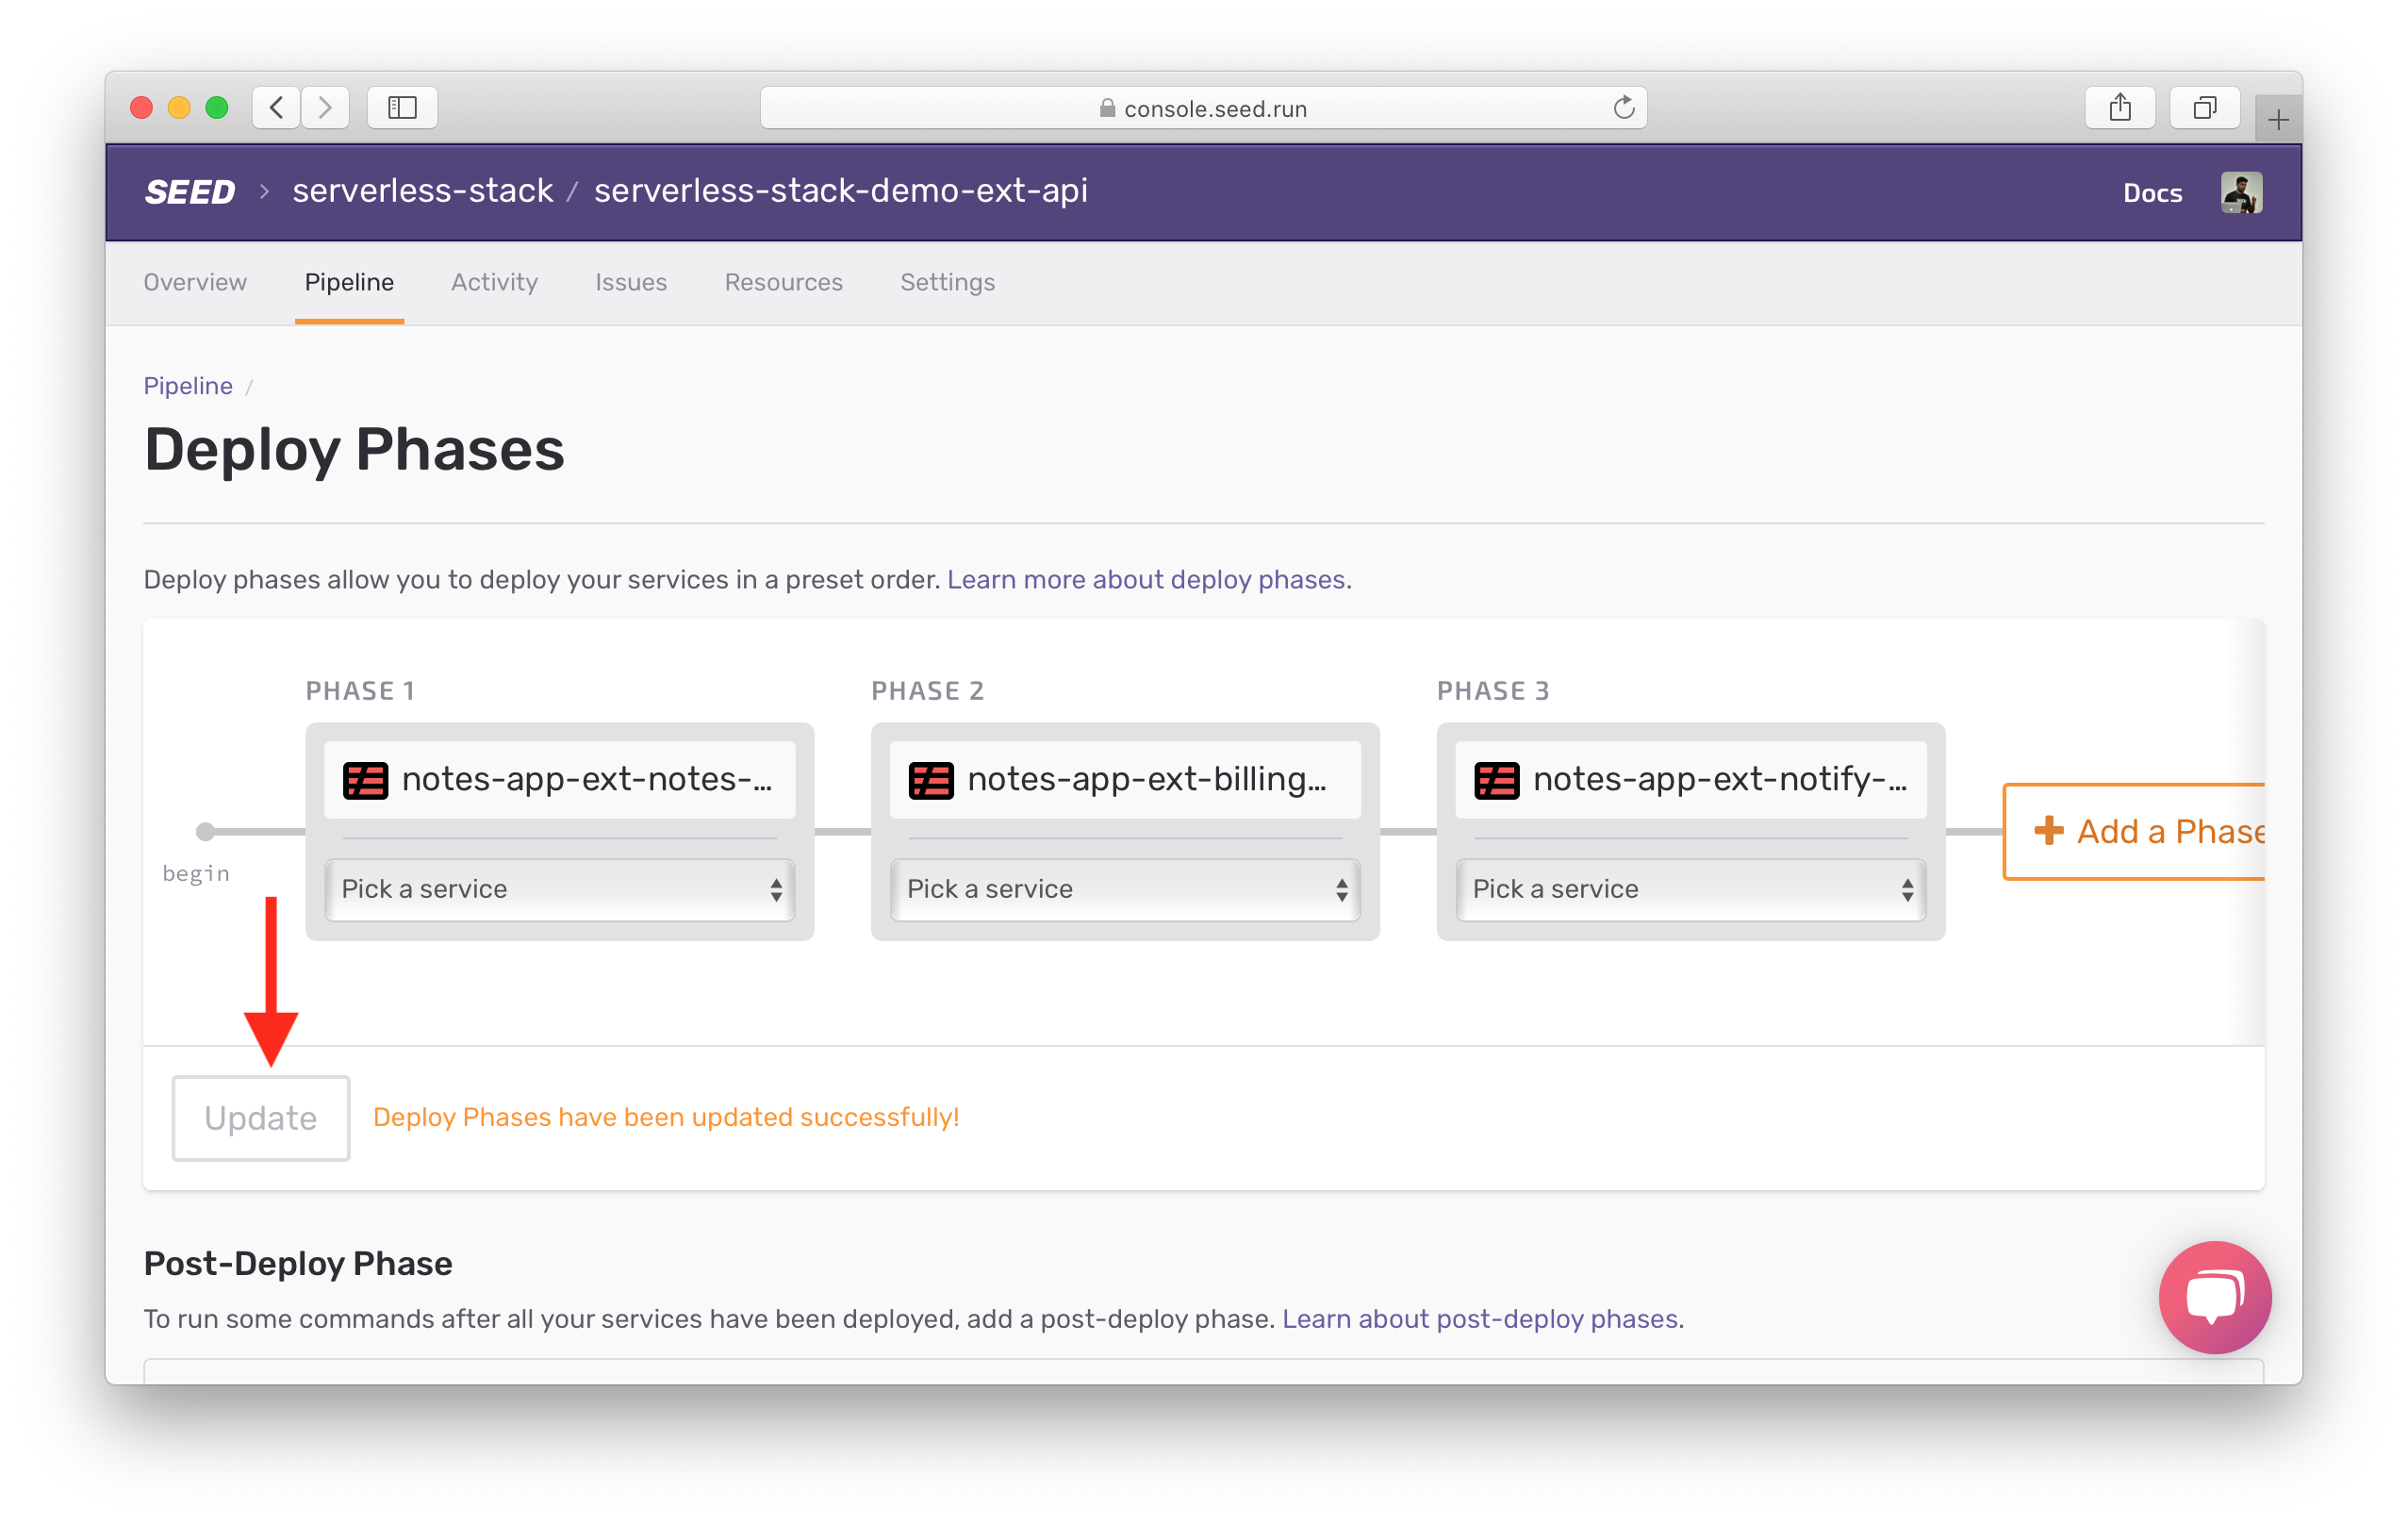The width and height of the screenshot is (2408, 1524).
Task: Click the Settings tab
Action: point(948,281)
